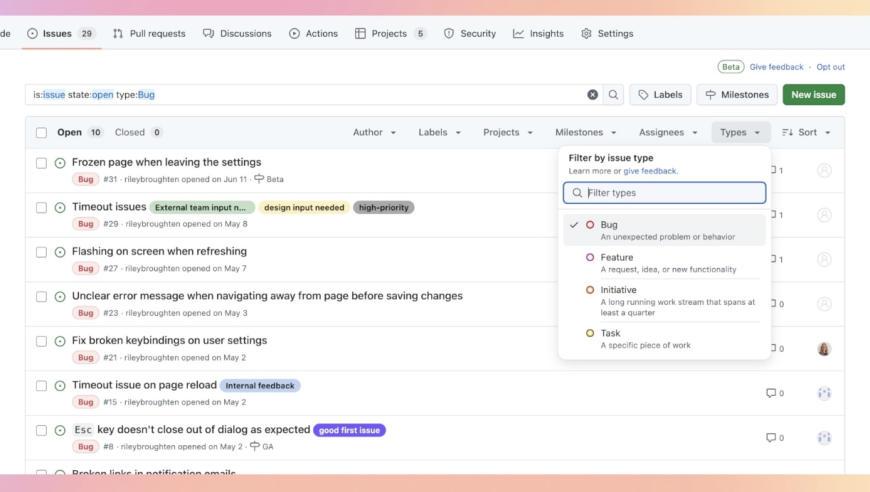Image resolution: width=870 pixels, height=492 pixels.
Task: Open the Labels button beside search
Action: [x=660, y=95]
